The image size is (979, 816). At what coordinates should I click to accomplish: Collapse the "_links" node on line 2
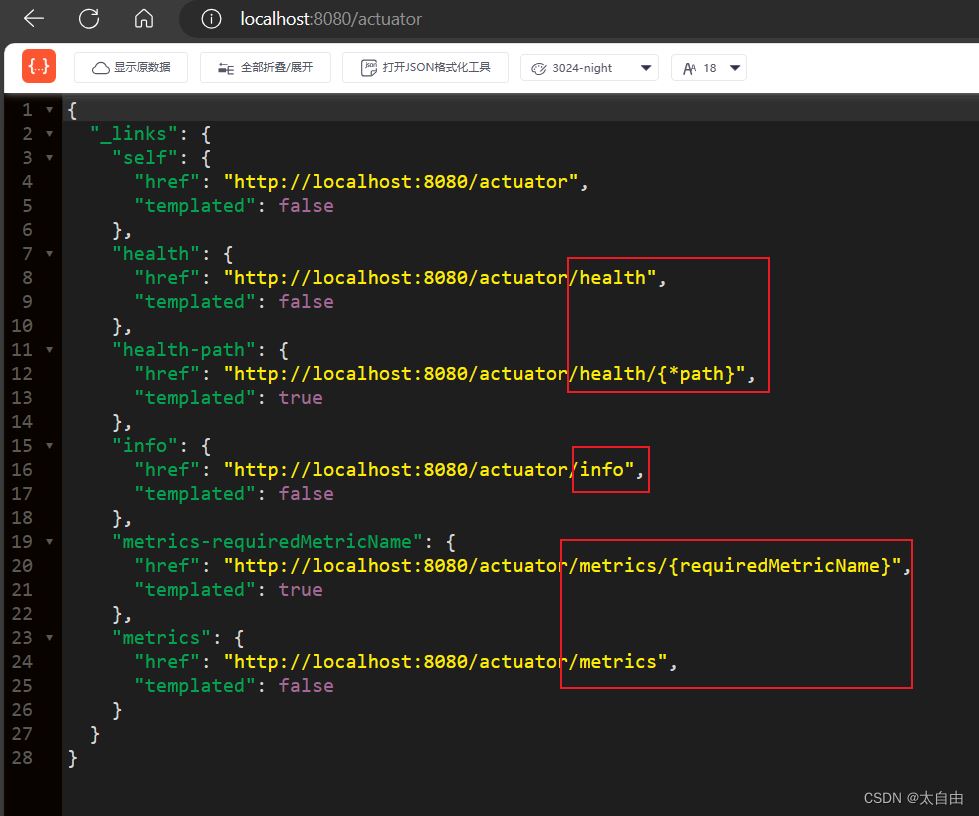pyautogui.click(x=49, y=134)
